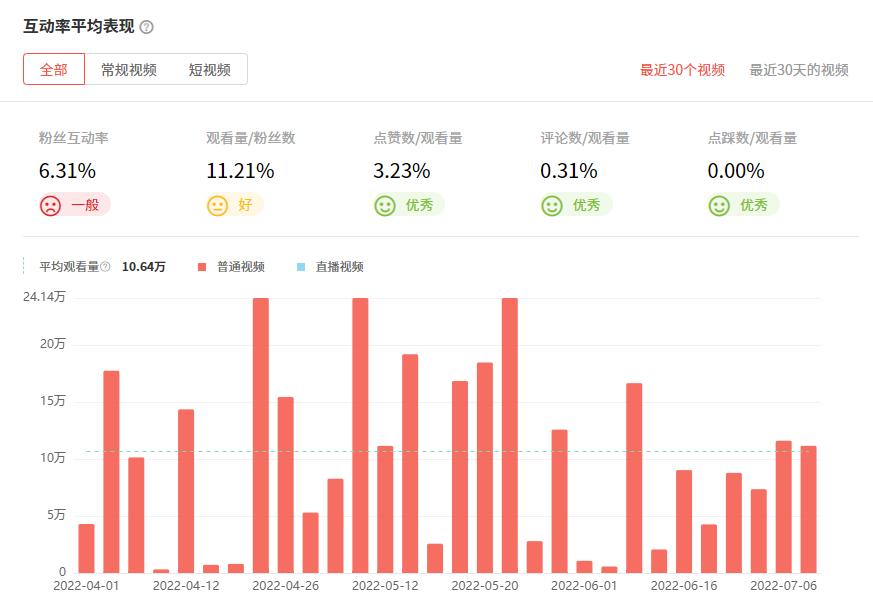Image resolution: width=873 pixels, height=612 pixels.
Task: Click the last bar on the chart
Action: click(808, 509)
